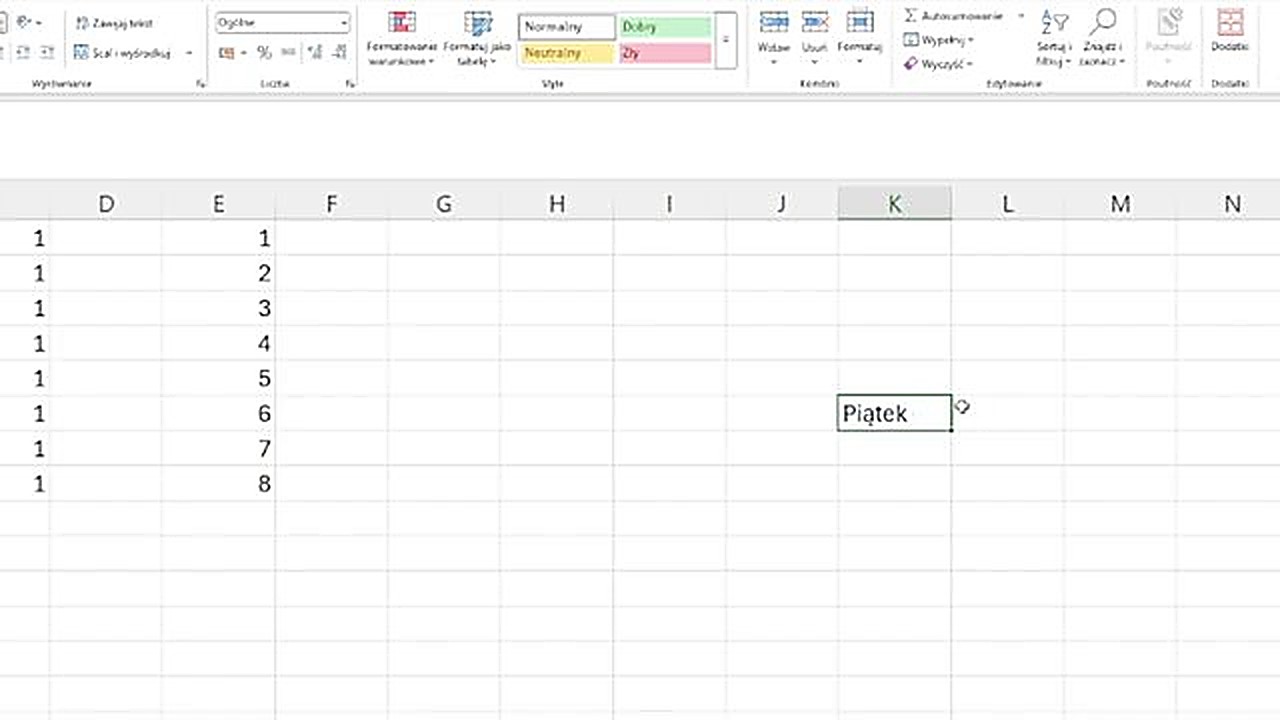Open the Wypełnij fill menu
The image size is (1280, 720).
pyautogui.click(x=938, y=40)
